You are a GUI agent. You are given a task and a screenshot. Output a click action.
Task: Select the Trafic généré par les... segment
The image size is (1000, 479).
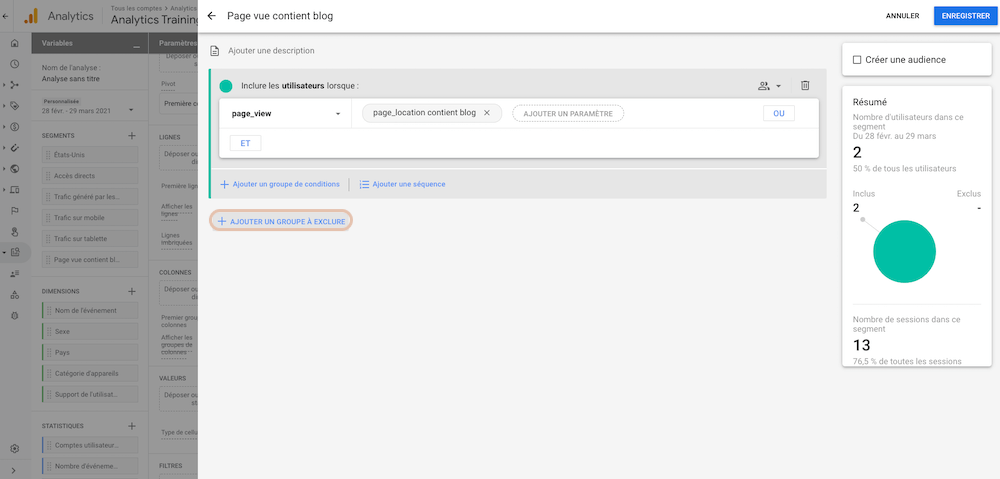[90, 197]
